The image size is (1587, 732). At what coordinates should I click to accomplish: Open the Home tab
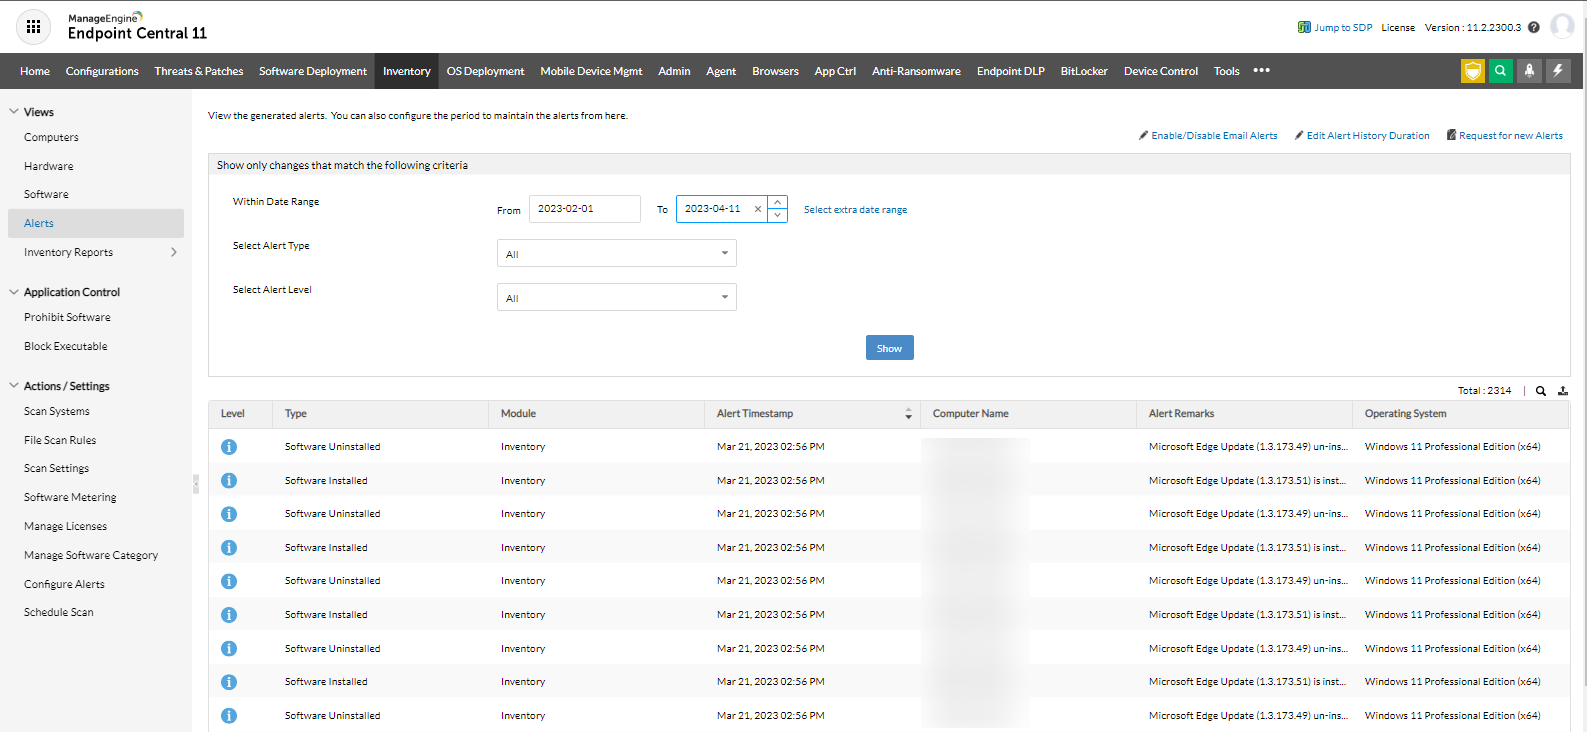click(35, 71)
